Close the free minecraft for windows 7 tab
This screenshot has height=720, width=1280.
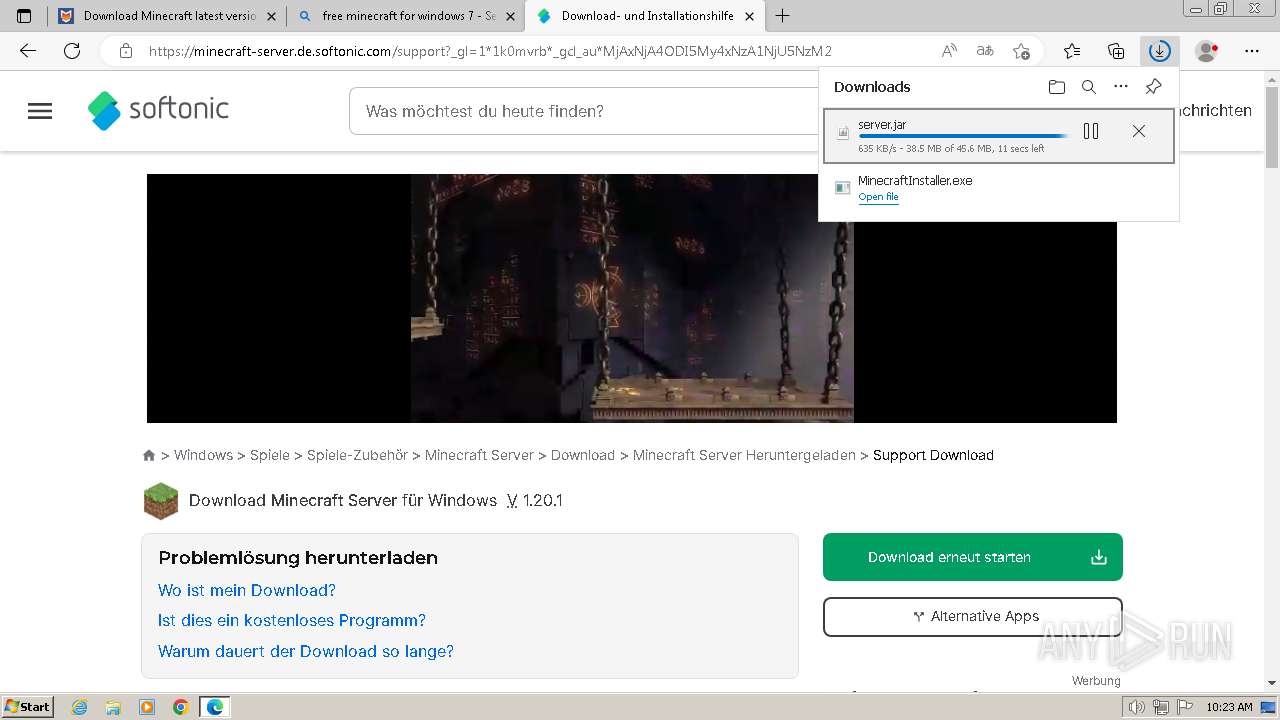pyautogui.click(x=510, y=16)
